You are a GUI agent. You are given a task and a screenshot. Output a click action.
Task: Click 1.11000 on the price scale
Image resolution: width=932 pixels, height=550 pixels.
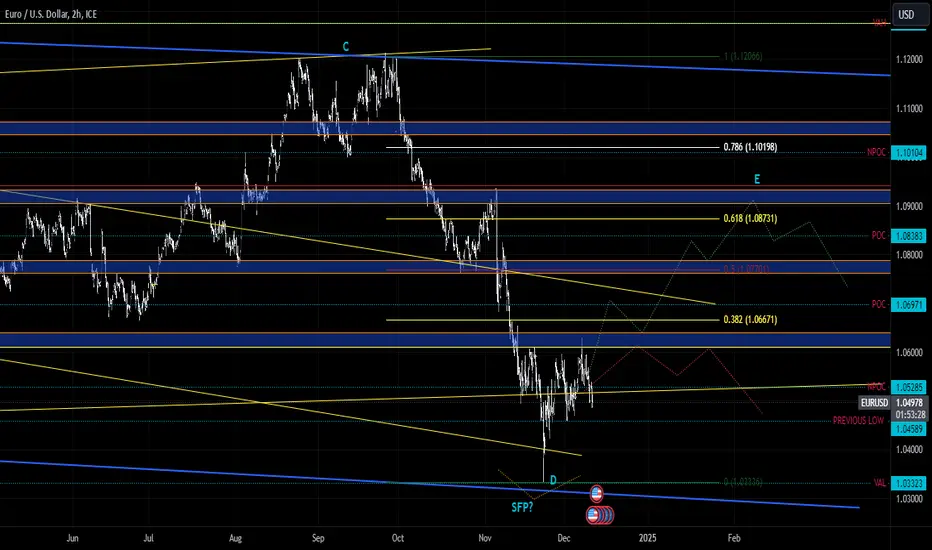909,109
